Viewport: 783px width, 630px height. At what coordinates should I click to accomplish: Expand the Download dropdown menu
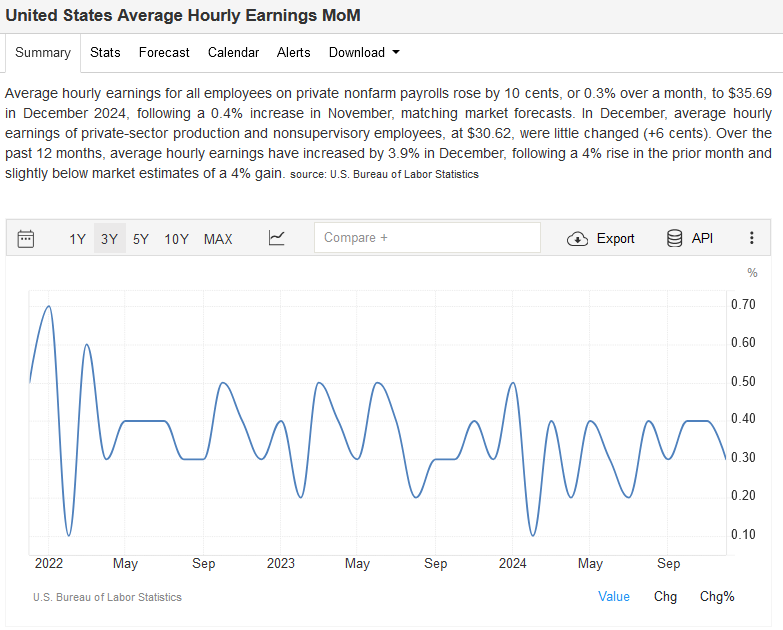(364, 52)
